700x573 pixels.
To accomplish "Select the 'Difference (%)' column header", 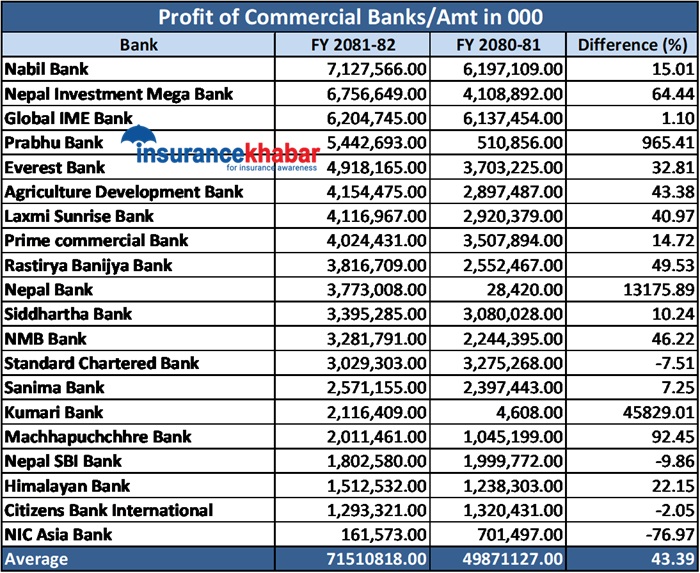I will 632,45.
